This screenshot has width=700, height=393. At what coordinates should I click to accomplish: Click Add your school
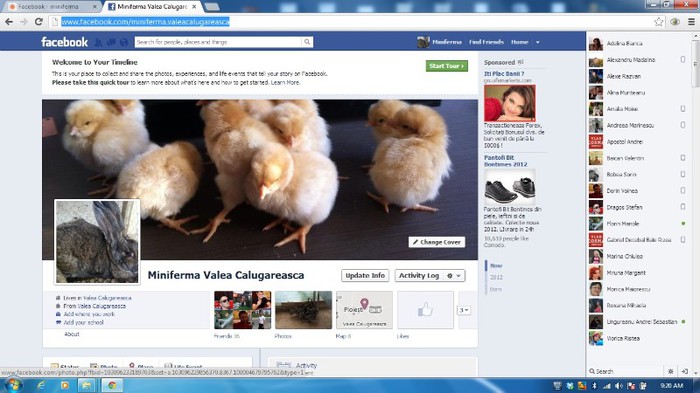83,322
